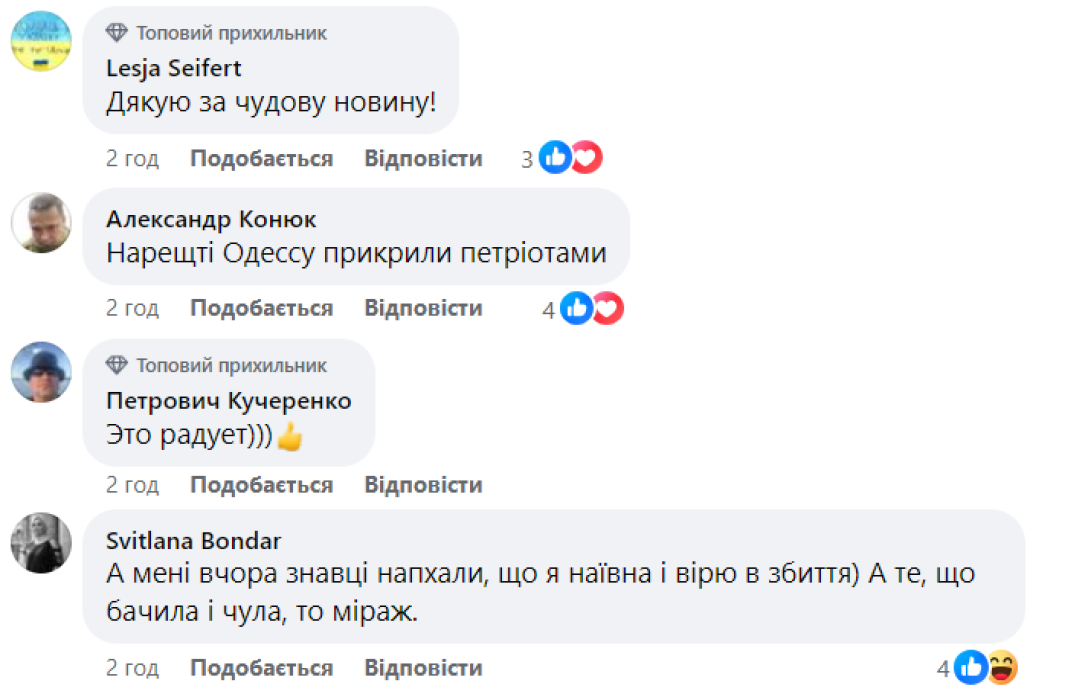Click the Like thumbs-up reaction under Lesja's comment

click(554, 157)
